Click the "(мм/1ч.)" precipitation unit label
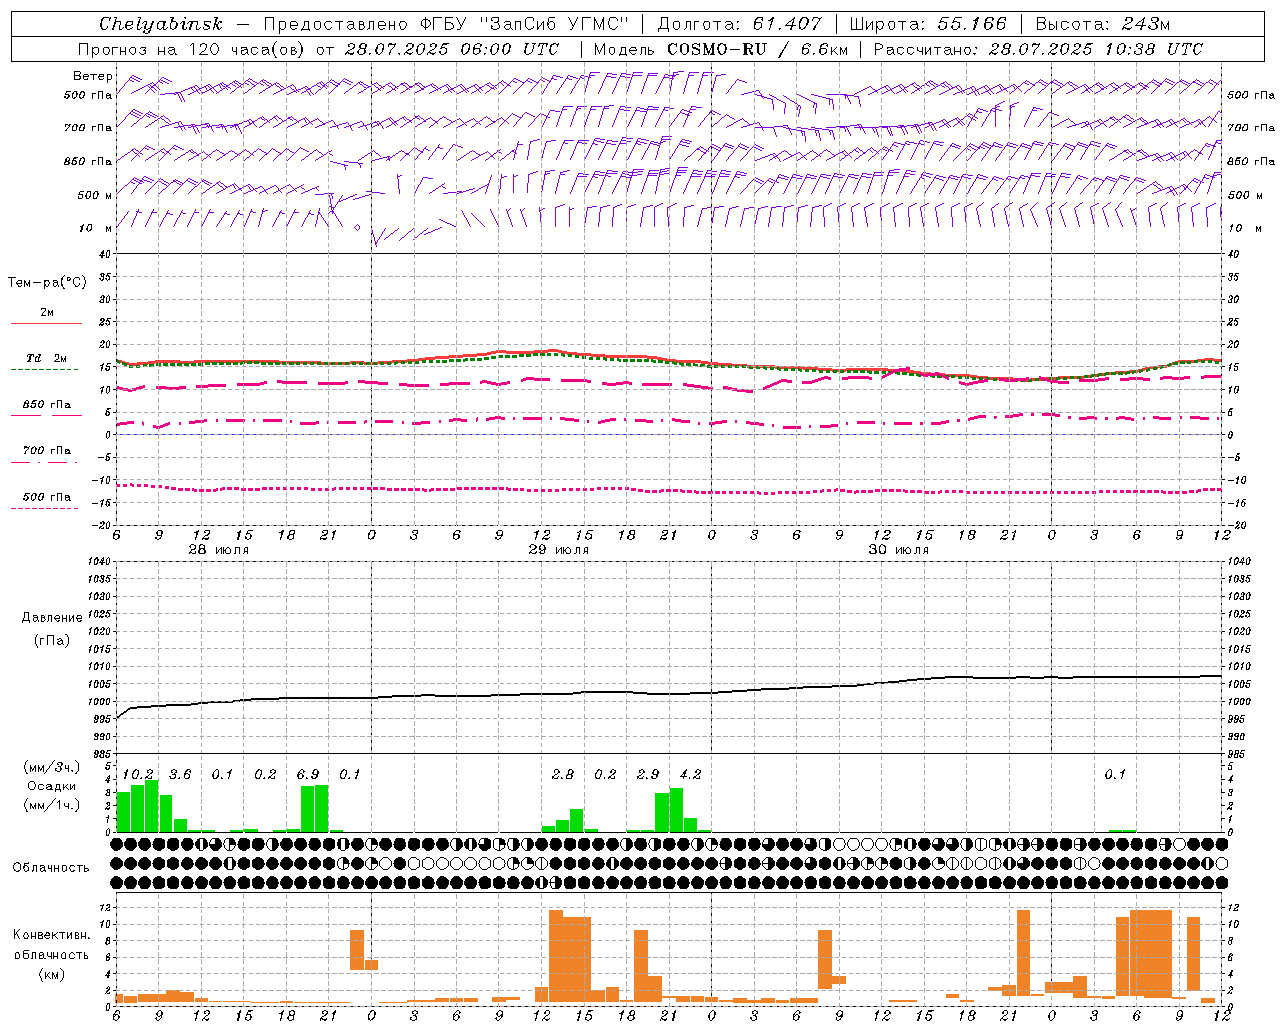Screen dimensions: 1280x1024 52,805
